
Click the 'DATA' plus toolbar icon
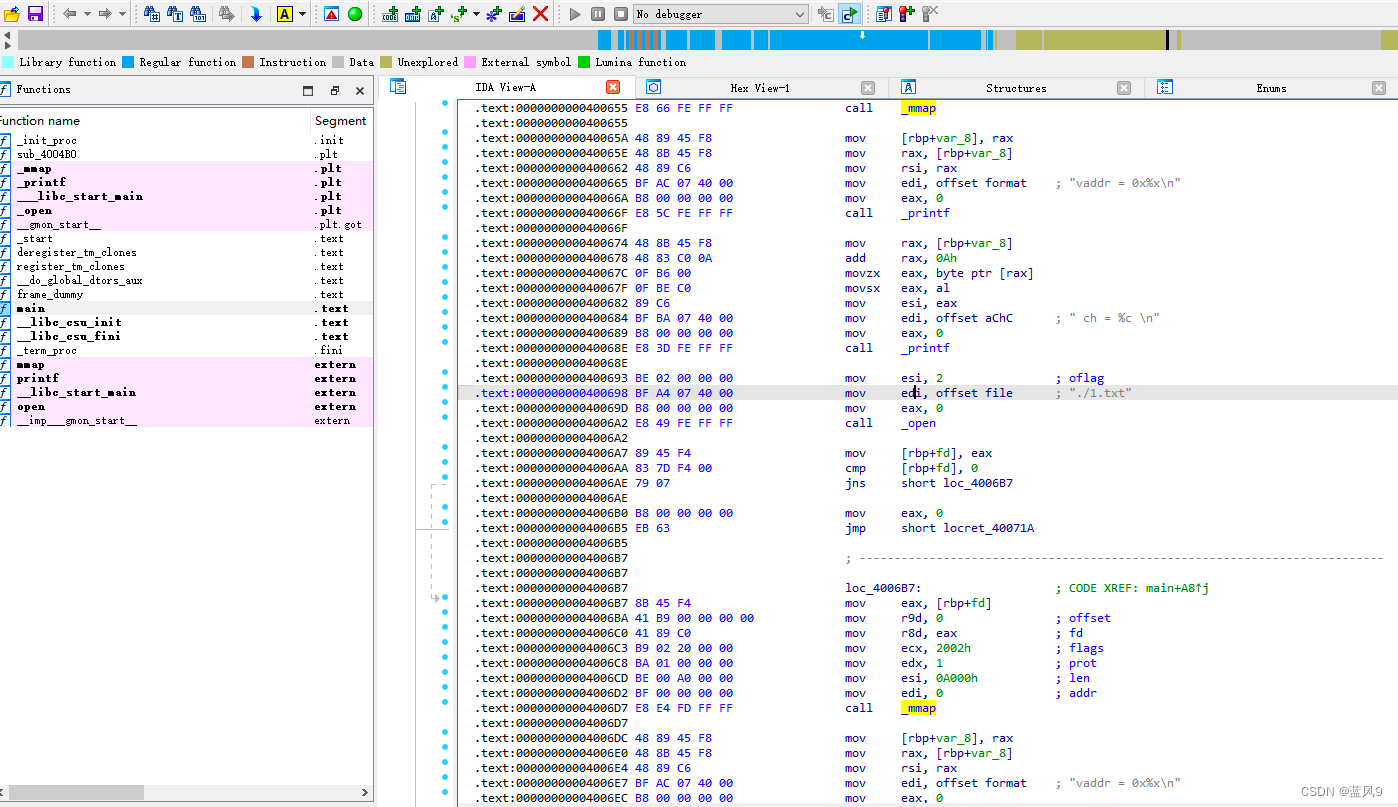413,14
